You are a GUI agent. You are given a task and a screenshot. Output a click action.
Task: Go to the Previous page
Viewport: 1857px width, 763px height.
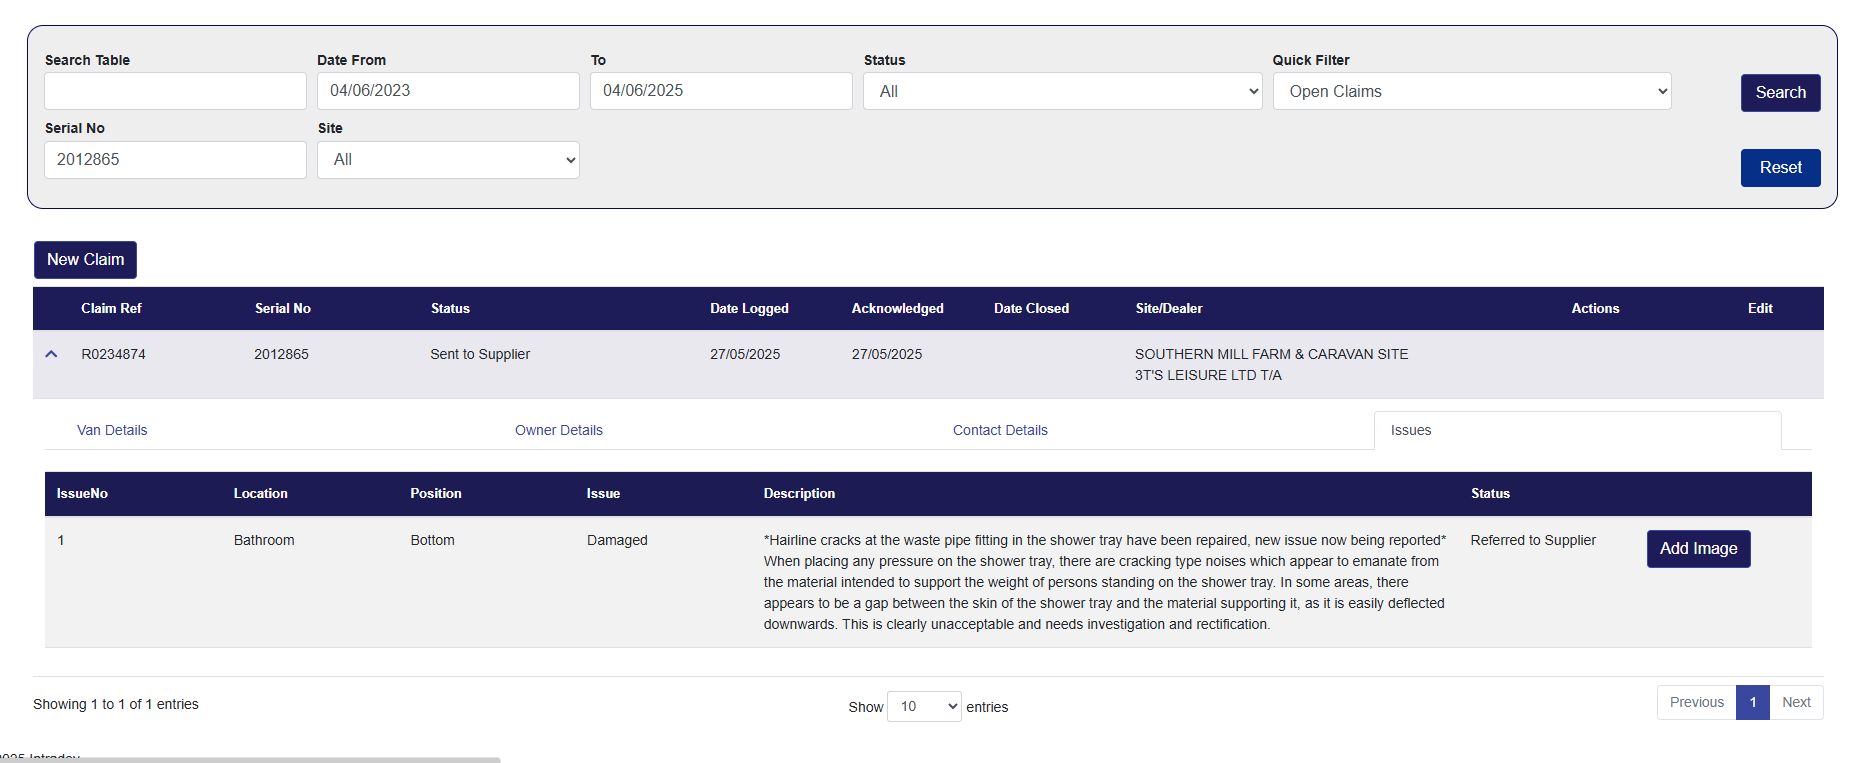click(x=1696, y=702)
